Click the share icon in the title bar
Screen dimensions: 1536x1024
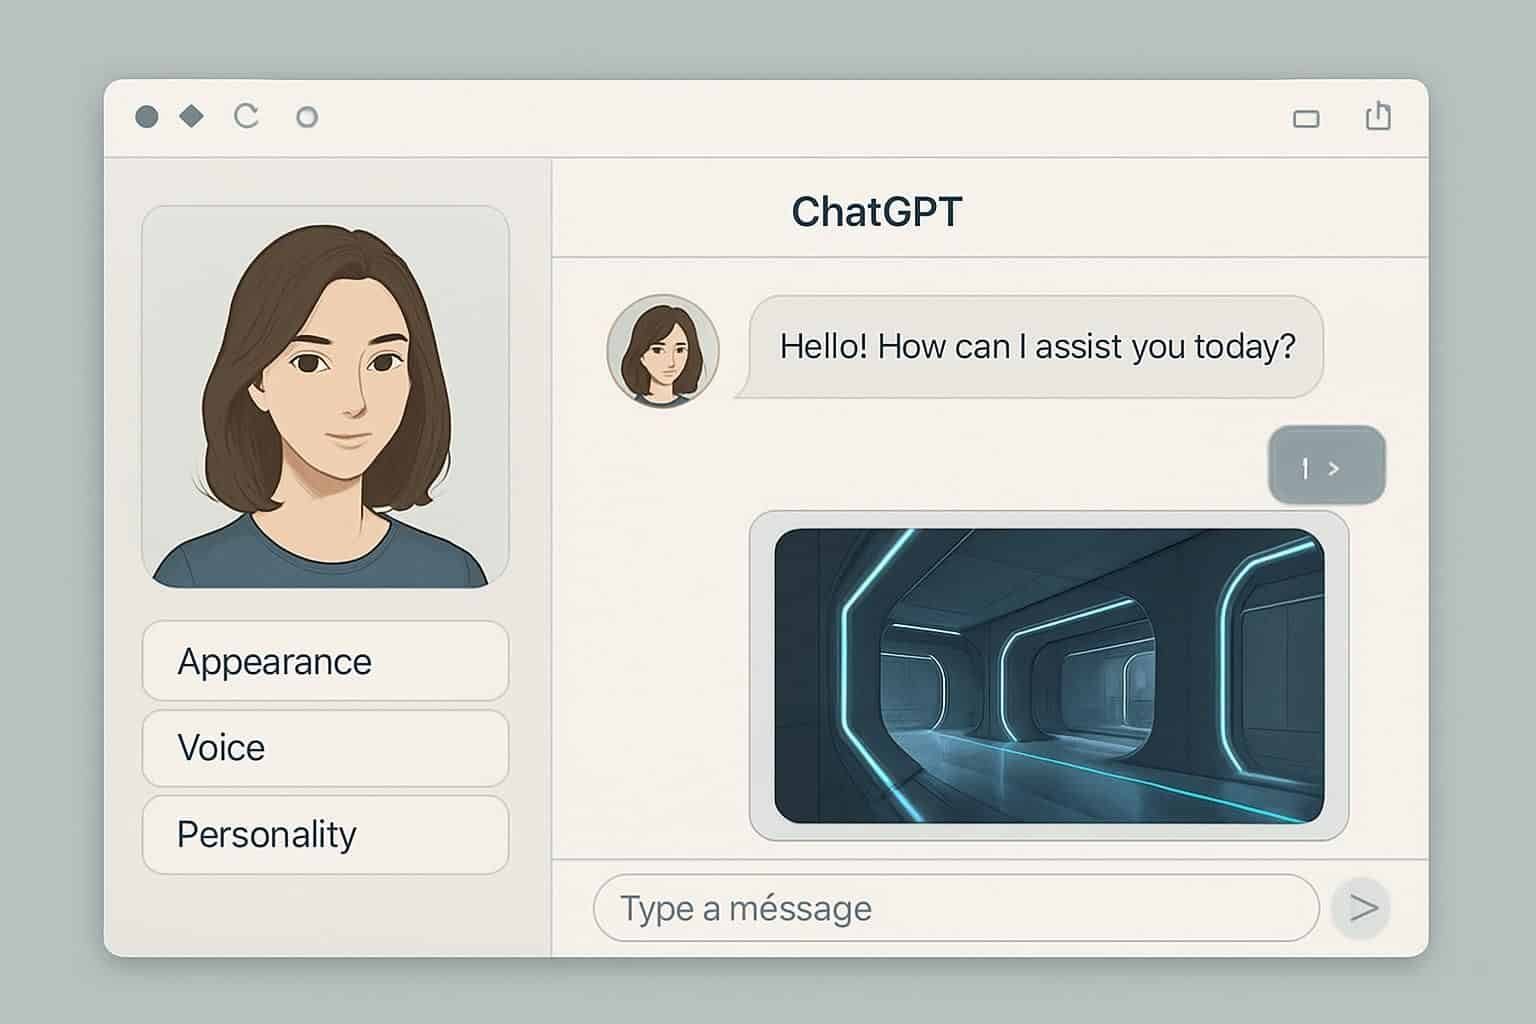(1378, 116)
